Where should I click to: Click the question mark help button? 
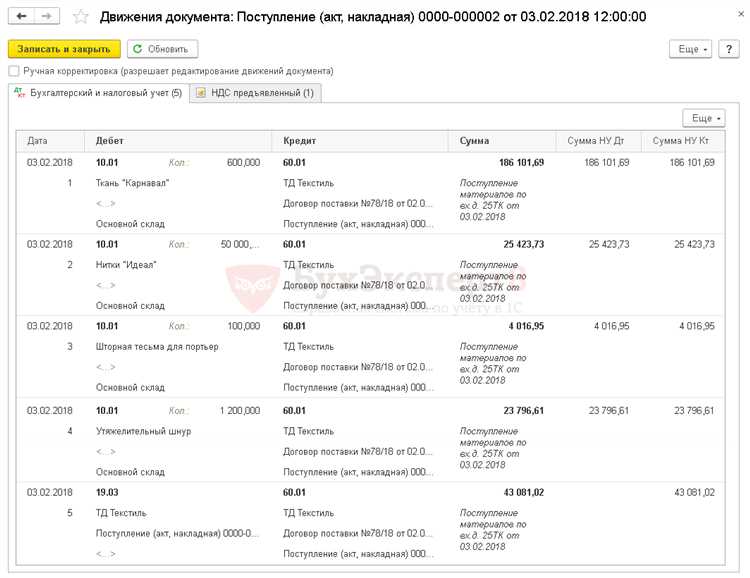click(x=728, y=49)
